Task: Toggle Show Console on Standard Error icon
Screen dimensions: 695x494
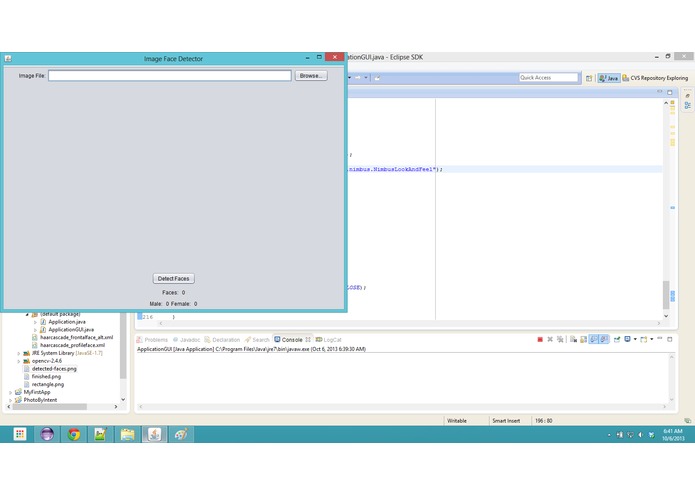Action: pyautogui.click(x=604, y=339)
